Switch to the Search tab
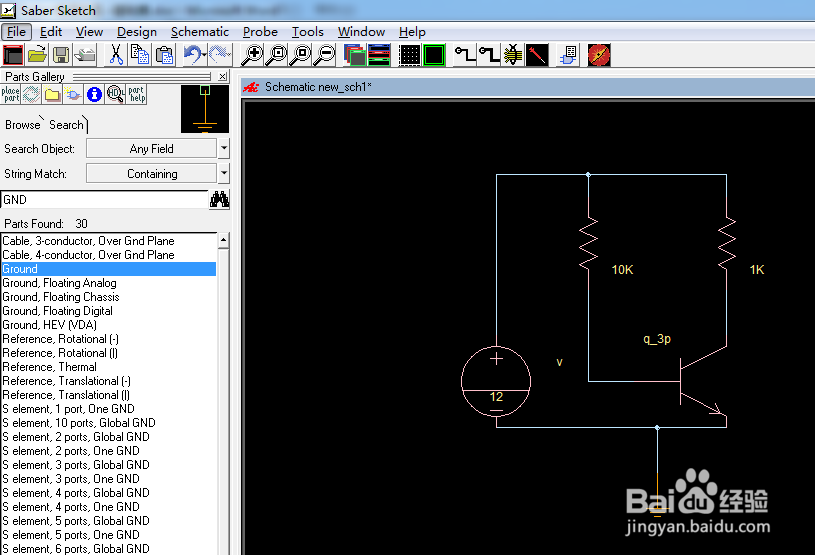Image resolution: width=815 pixels, height=555 pixels. click(x=66, y=125)
